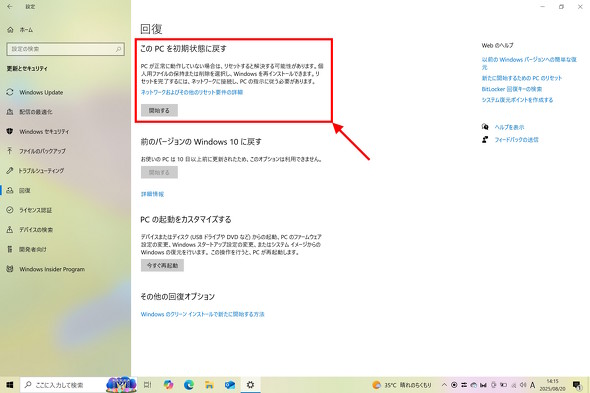Open Windows のクリーン インストール link
Viewport: 590px width, 393px height.
(x=202, y=314)
